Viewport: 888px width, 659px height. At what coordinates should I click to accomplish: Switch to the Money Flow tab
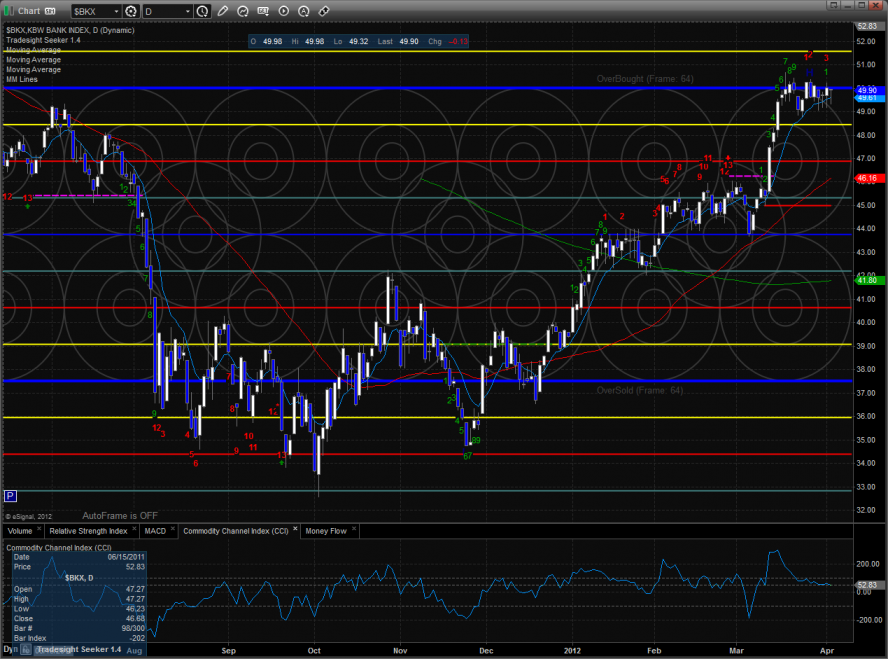(325, 530)
